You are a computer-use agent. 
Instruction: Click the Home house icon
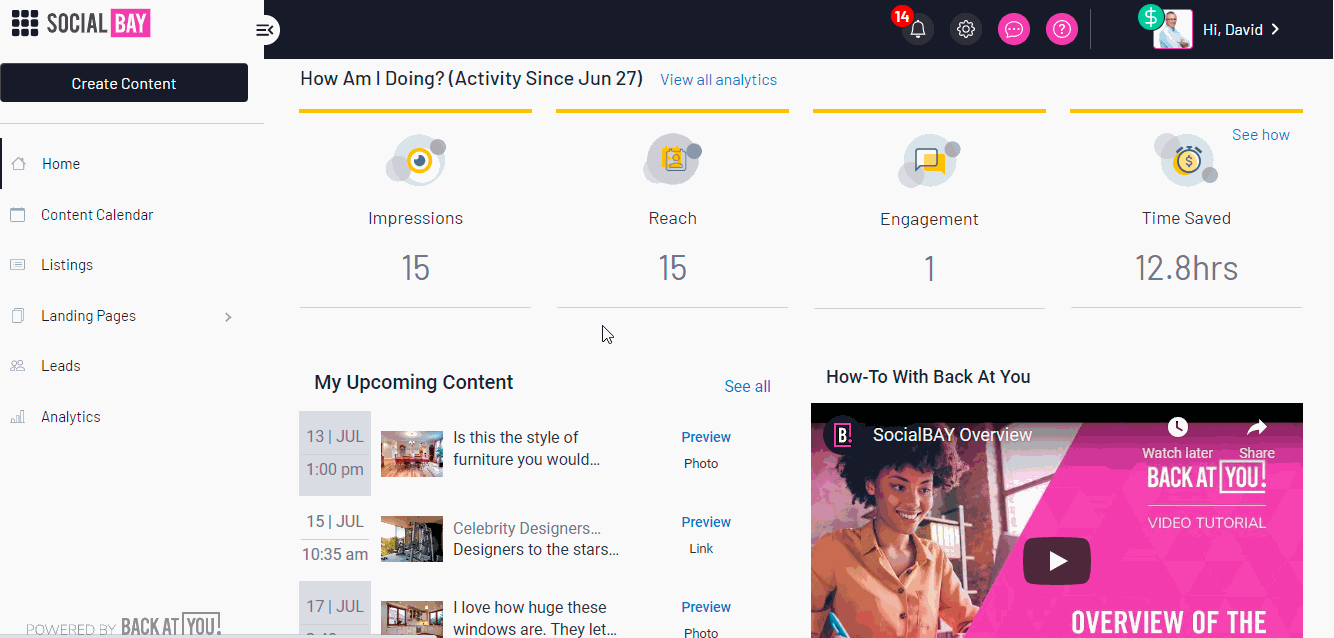(18, 164)
